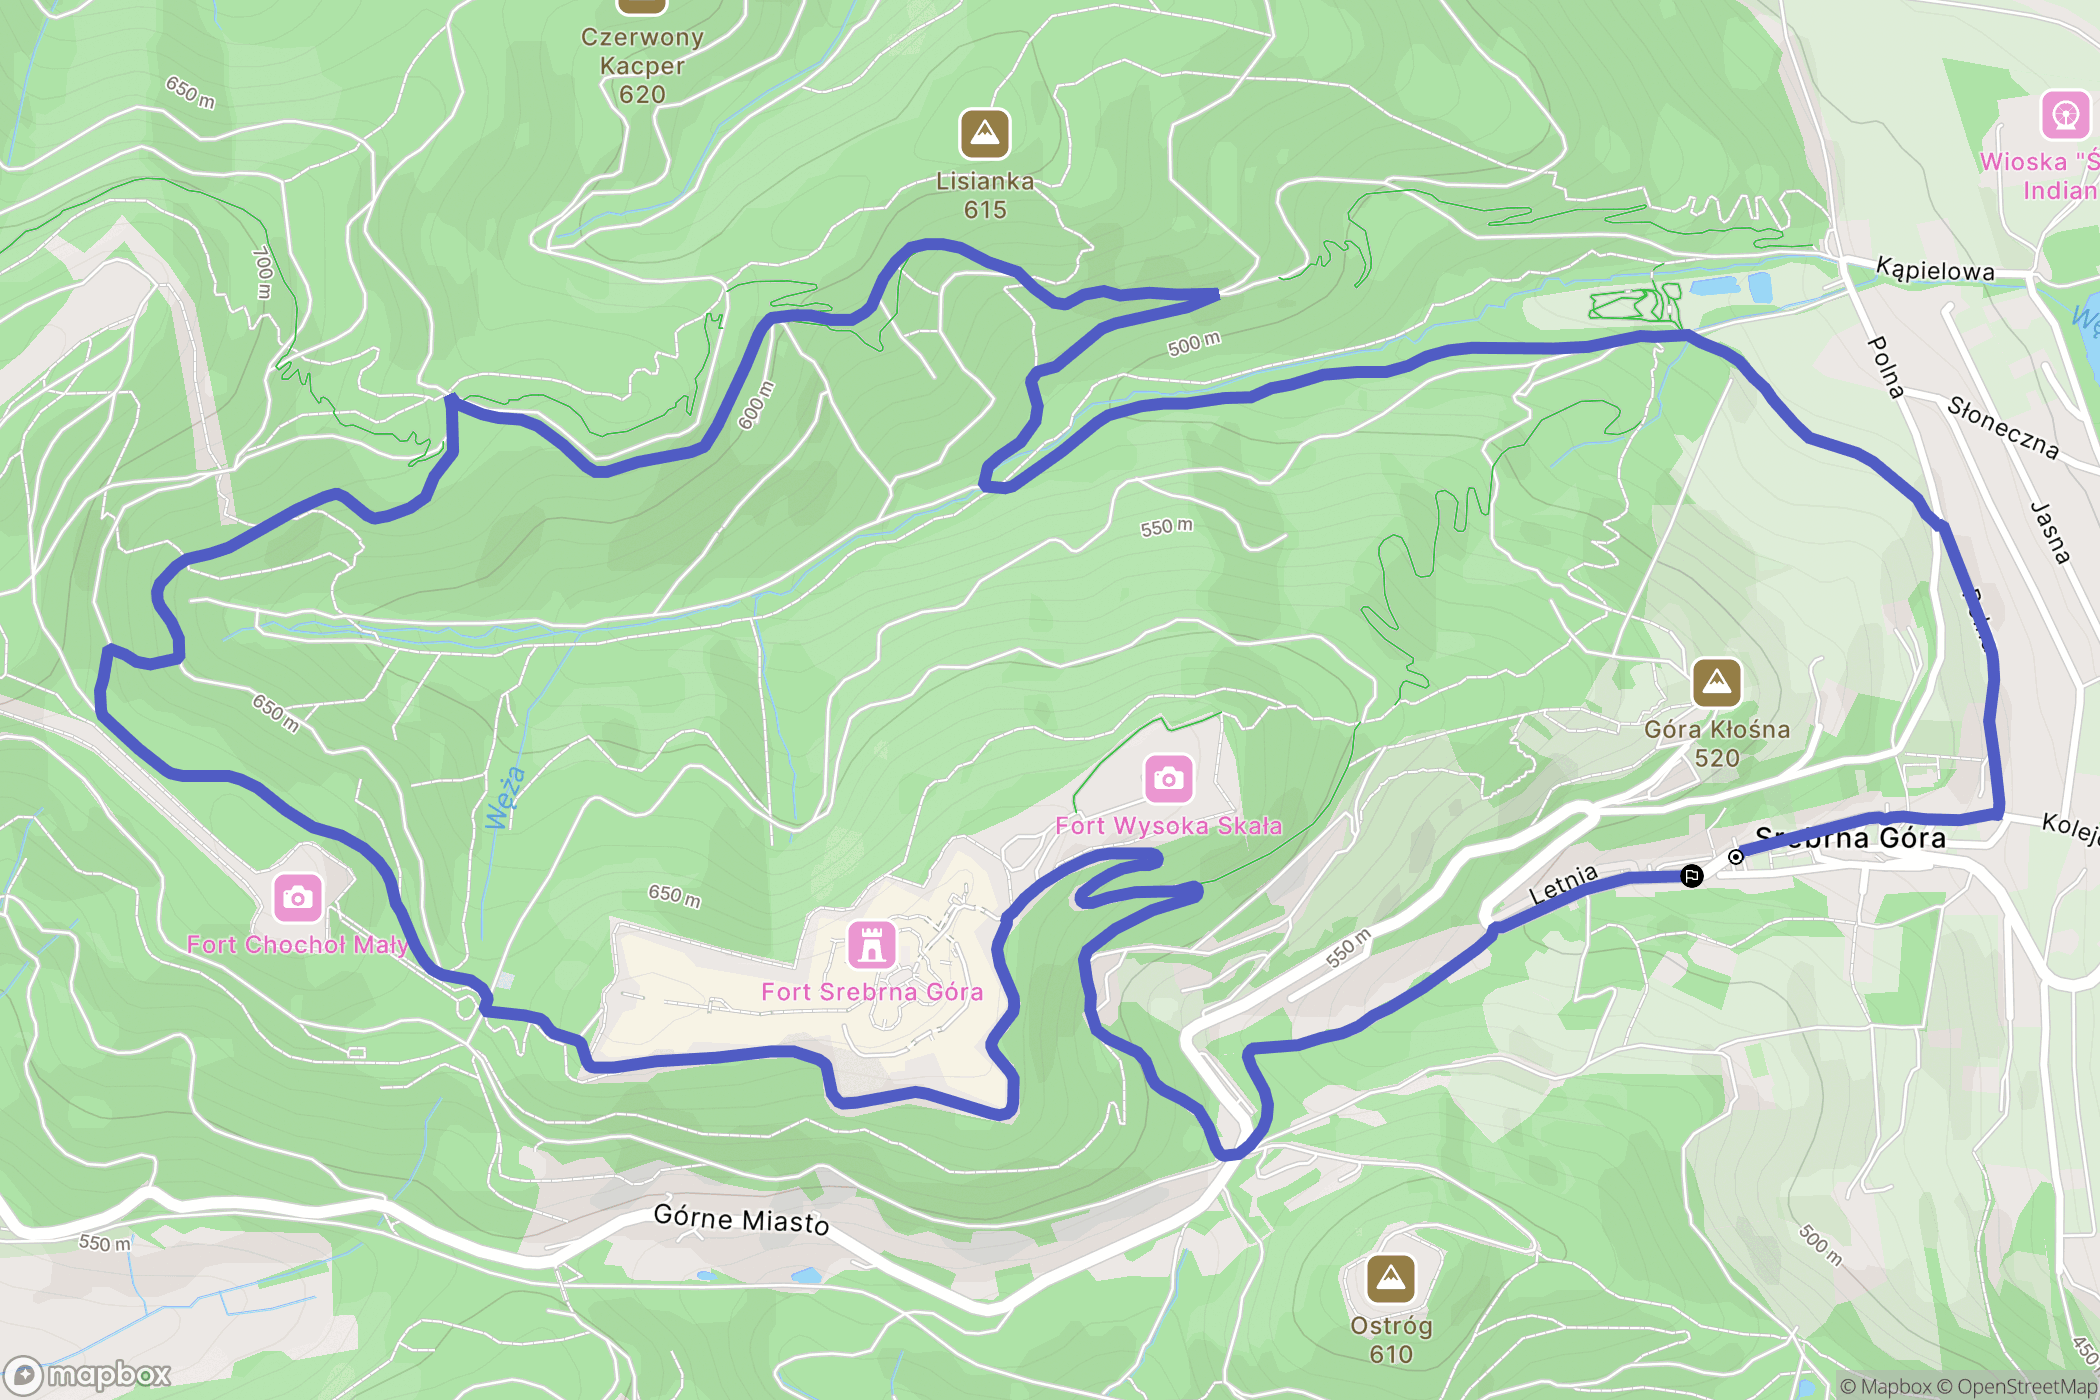This screenshot has height=1400, width=2100.
Task: Click the Górne Miasto place label
Action: click(741, 1220)
